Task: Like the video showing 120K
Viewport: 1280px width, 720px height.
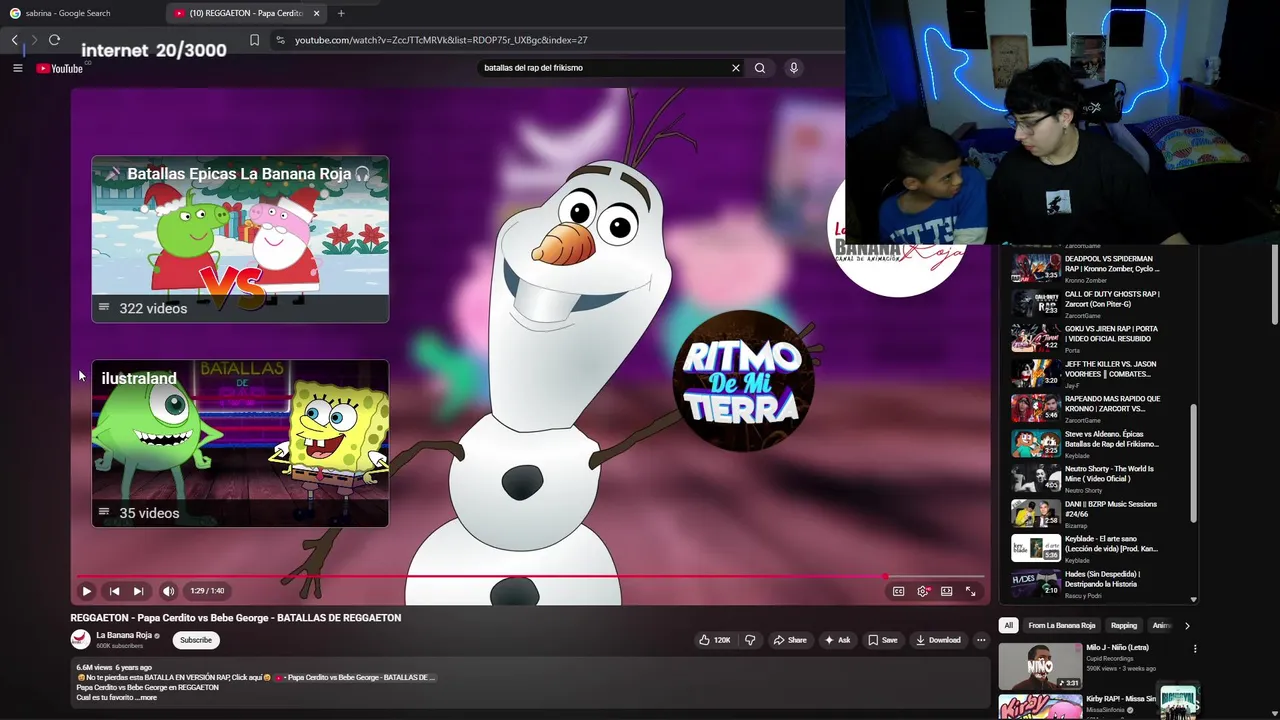Action: [715, 640]
